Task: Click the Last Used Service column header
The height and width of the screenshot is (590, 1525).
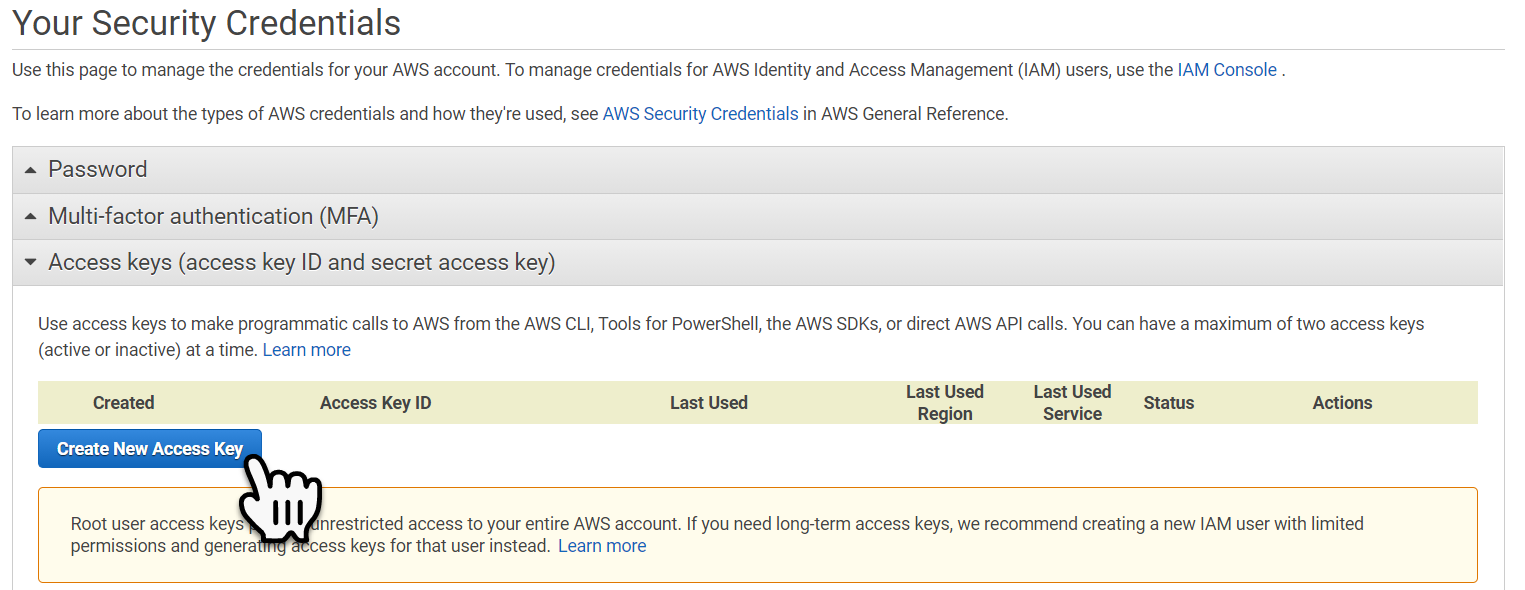Action: [1072, 402]
